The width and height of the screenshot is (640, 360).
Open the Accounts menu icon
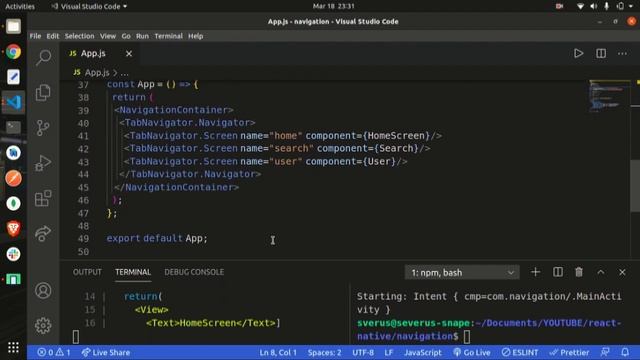pyautogui.click(x=43, y=291)
